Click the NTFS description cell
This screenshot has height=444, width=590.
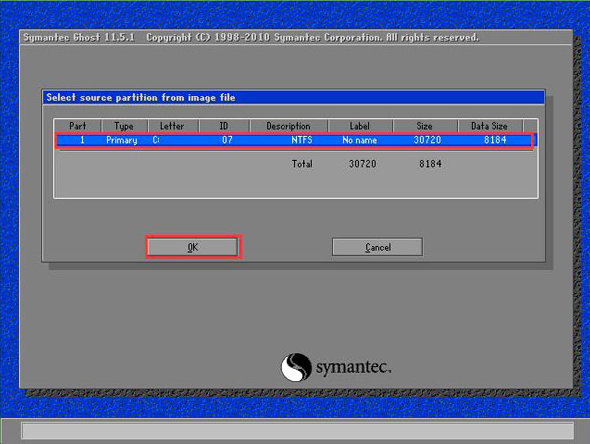click(x=302, y=140)
